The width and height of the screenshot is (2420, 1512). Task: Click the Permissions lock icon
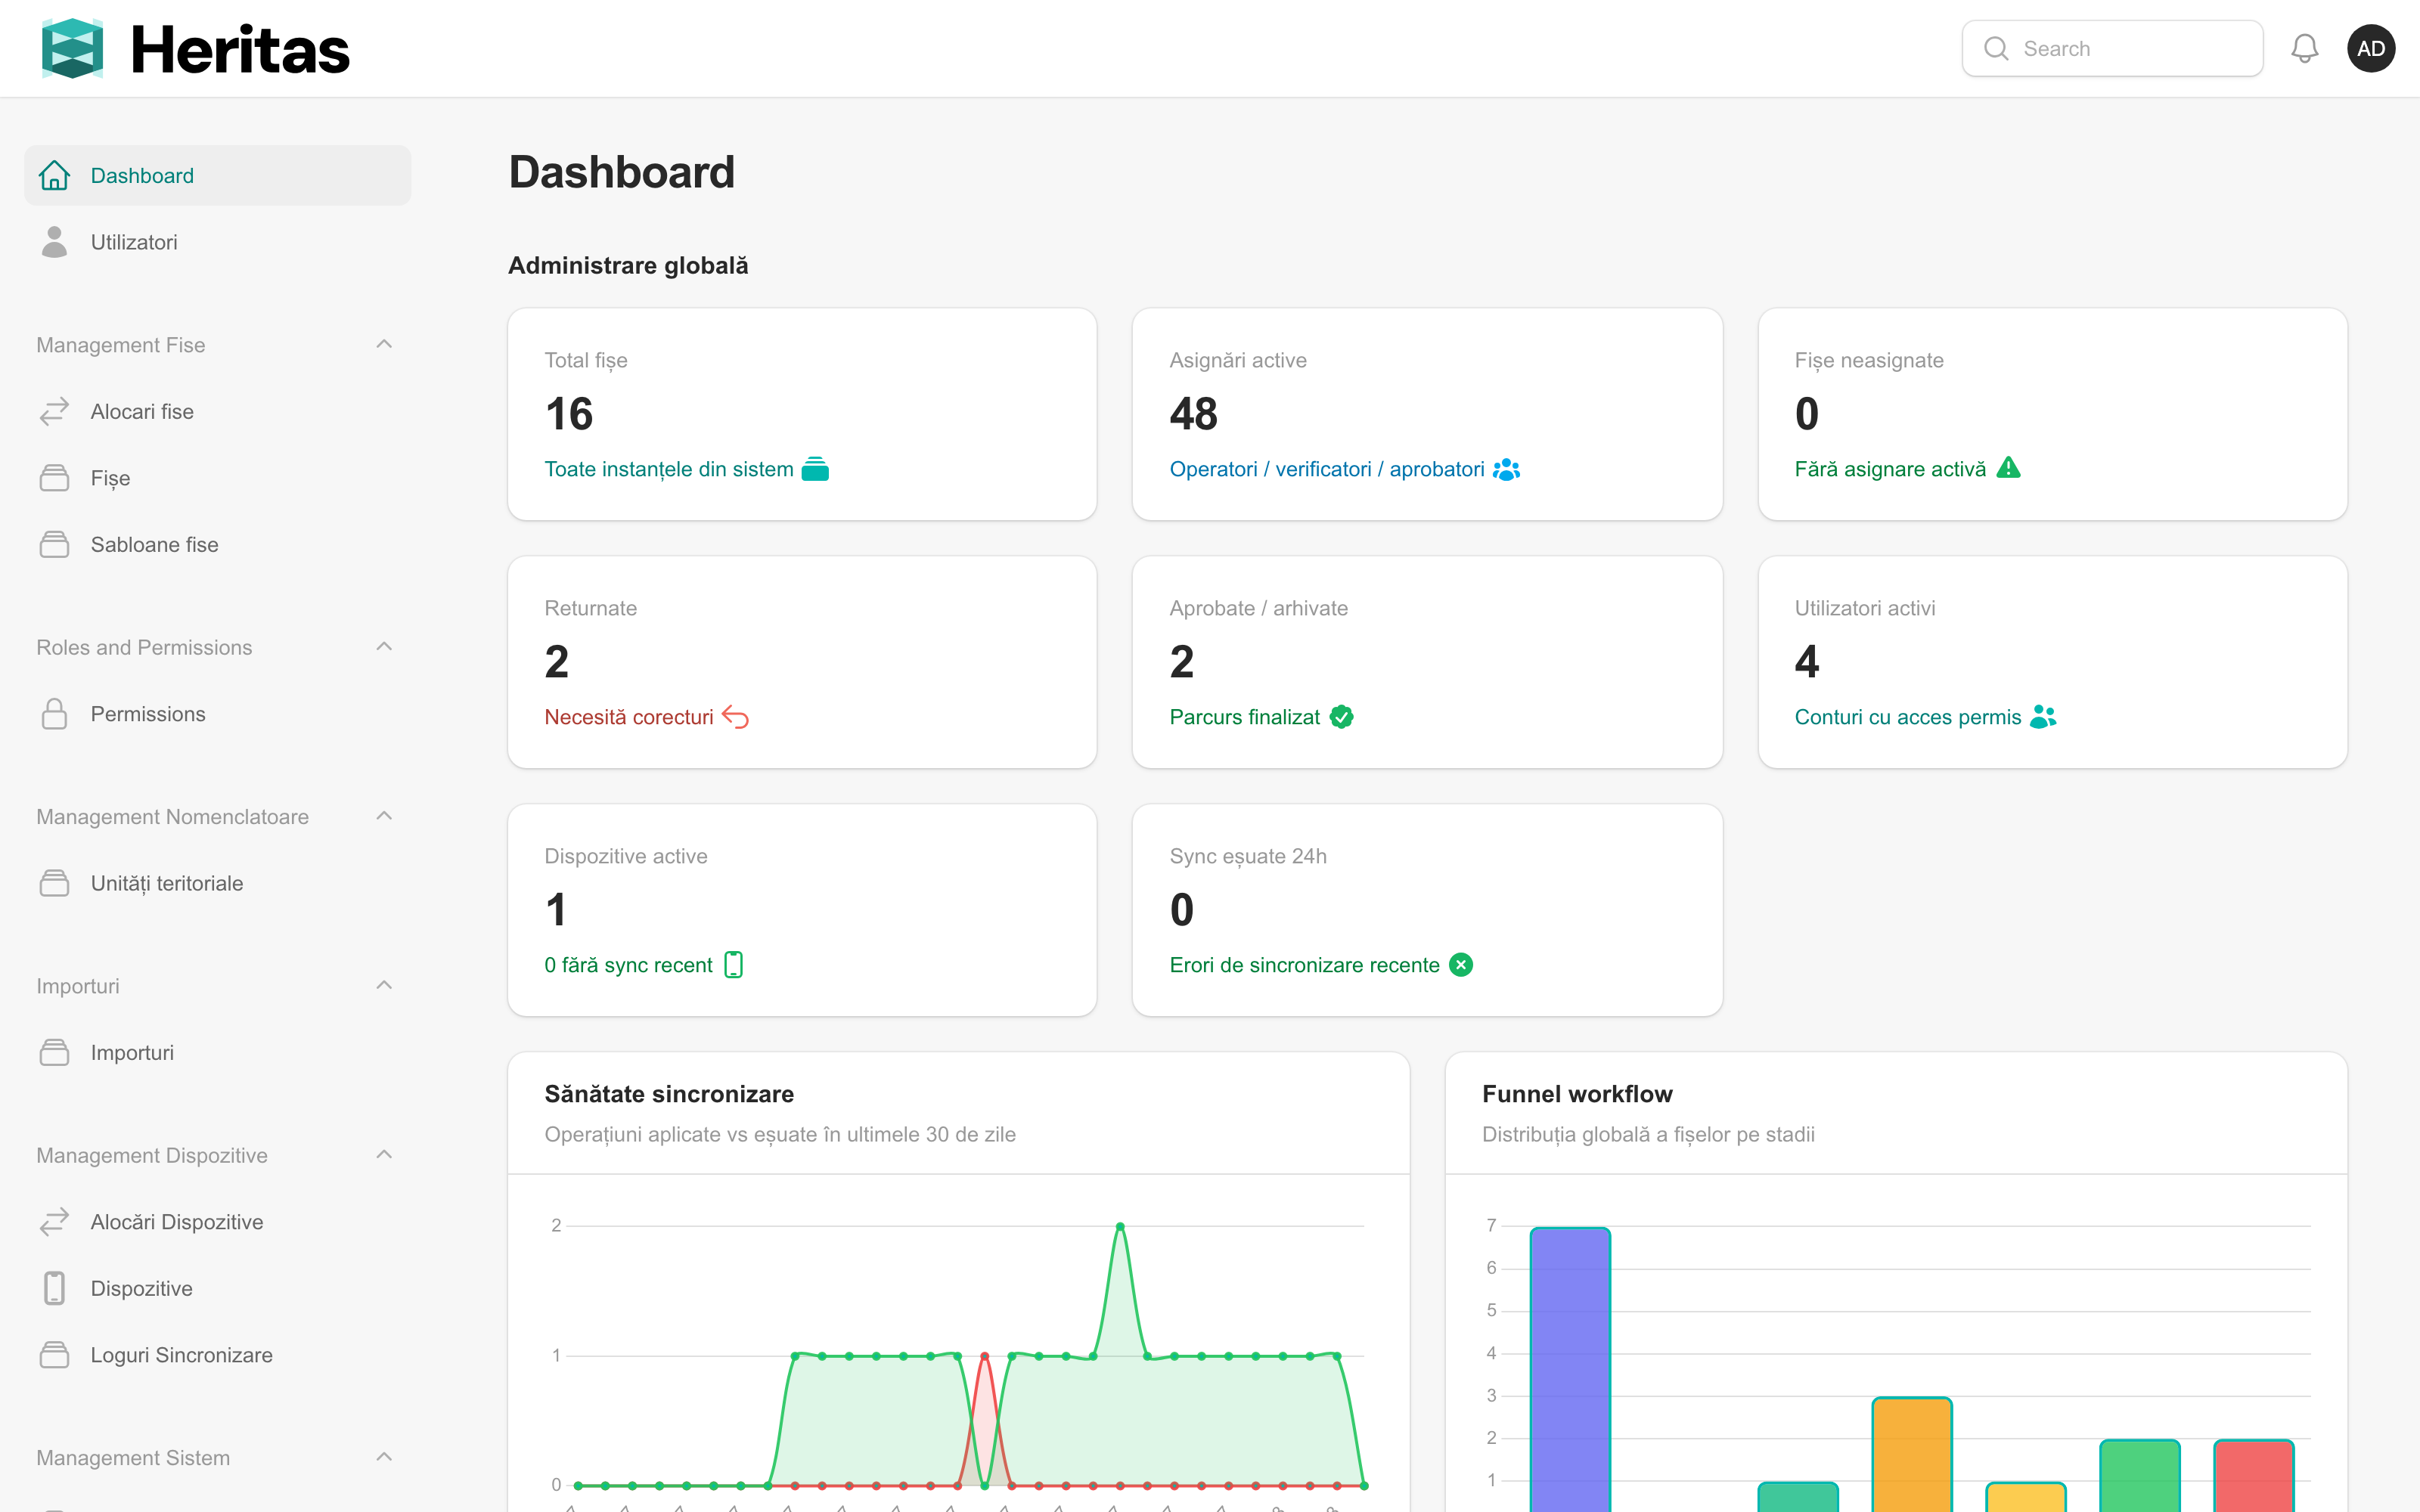click(x=54, y=714)
